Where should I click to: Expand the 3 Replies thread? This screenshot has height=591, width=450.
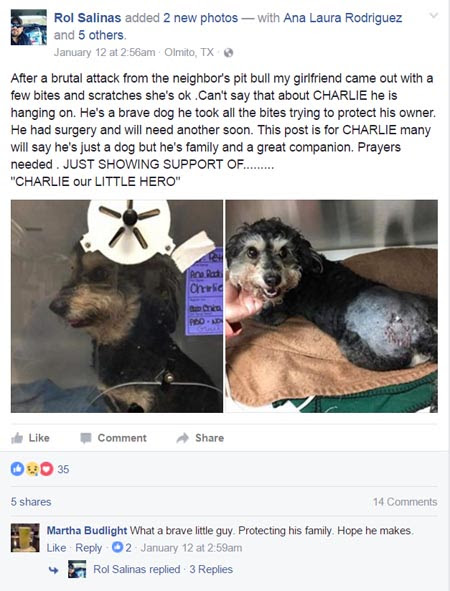[211, 569]
